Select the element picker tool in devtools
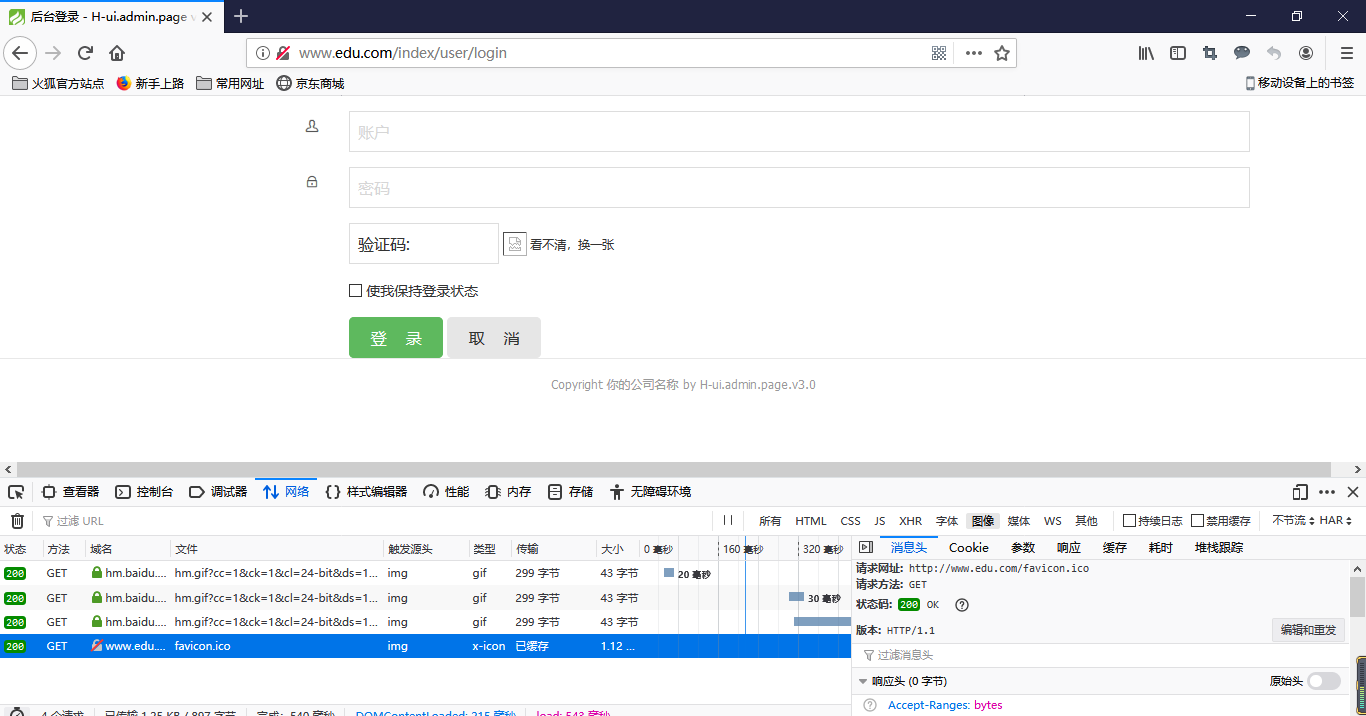Screen dimensions: 1366x716 16,491
